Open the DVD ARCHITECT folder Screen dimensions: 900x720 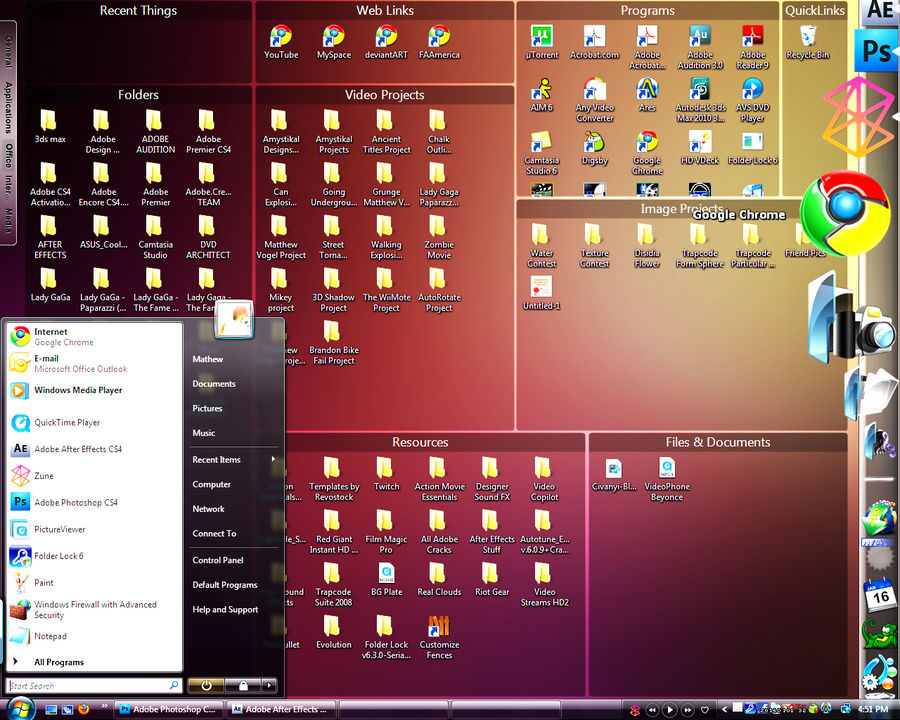point(208,237)
